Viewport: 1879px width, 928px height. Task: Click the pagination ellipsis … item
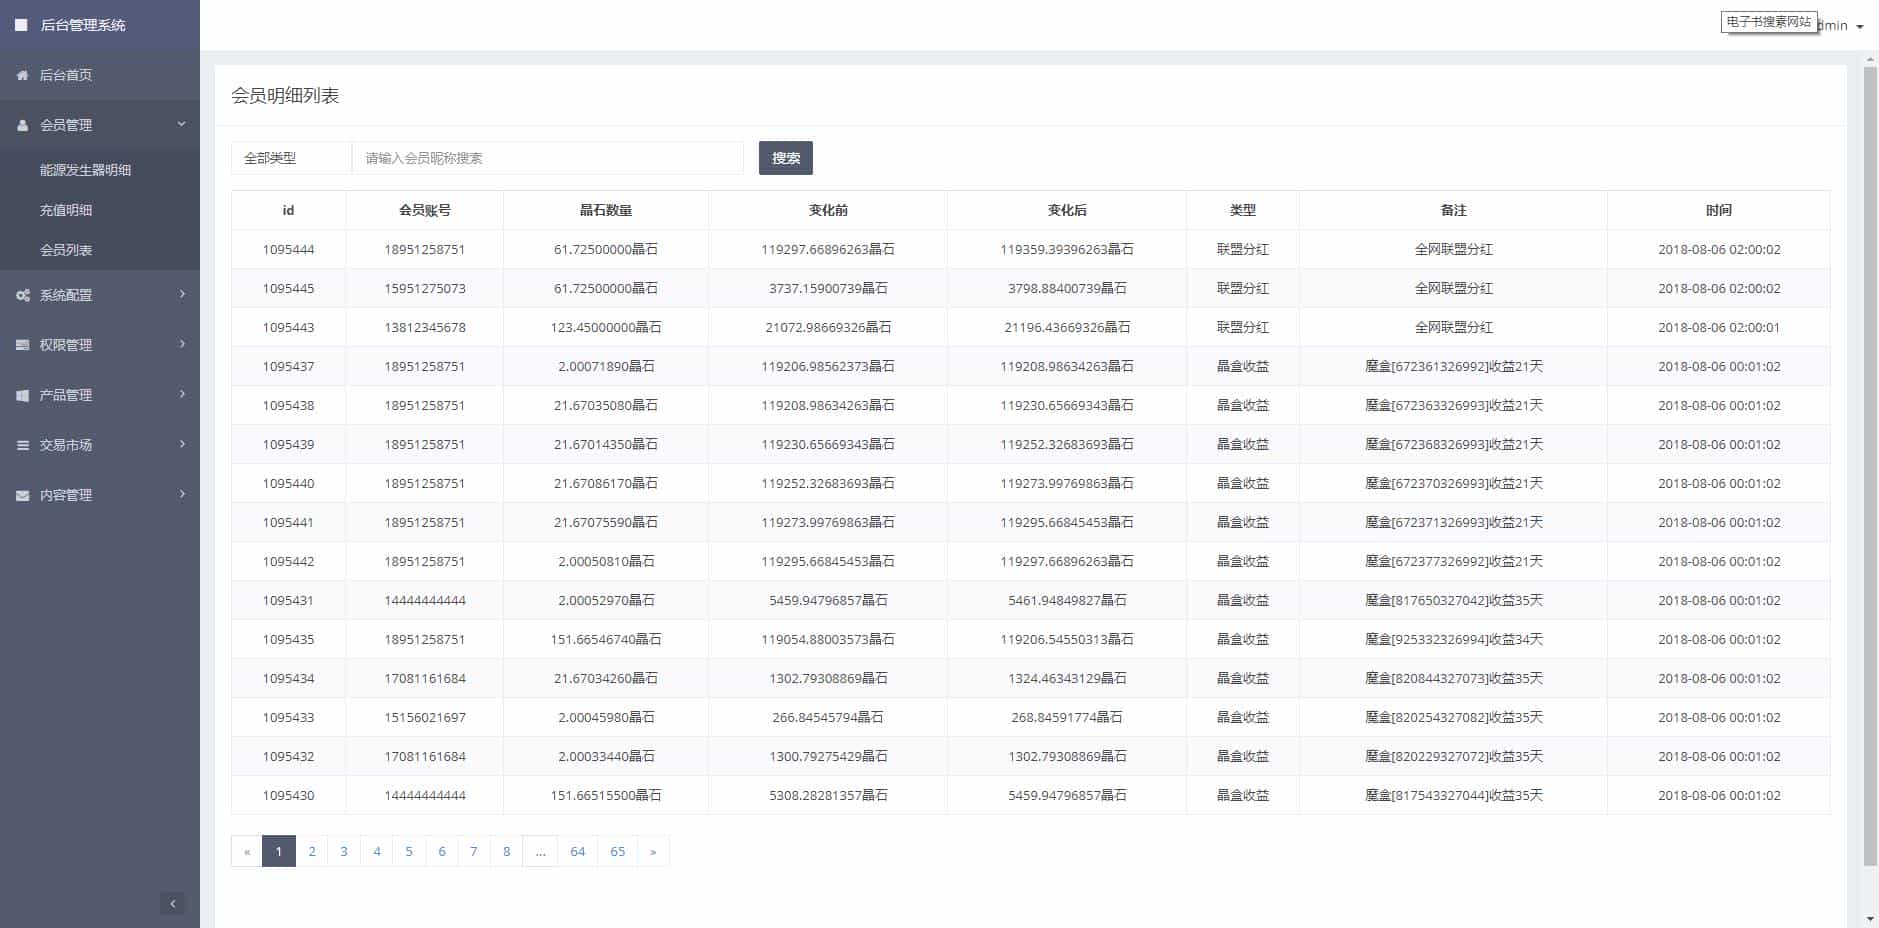click(x=540, y=851)
